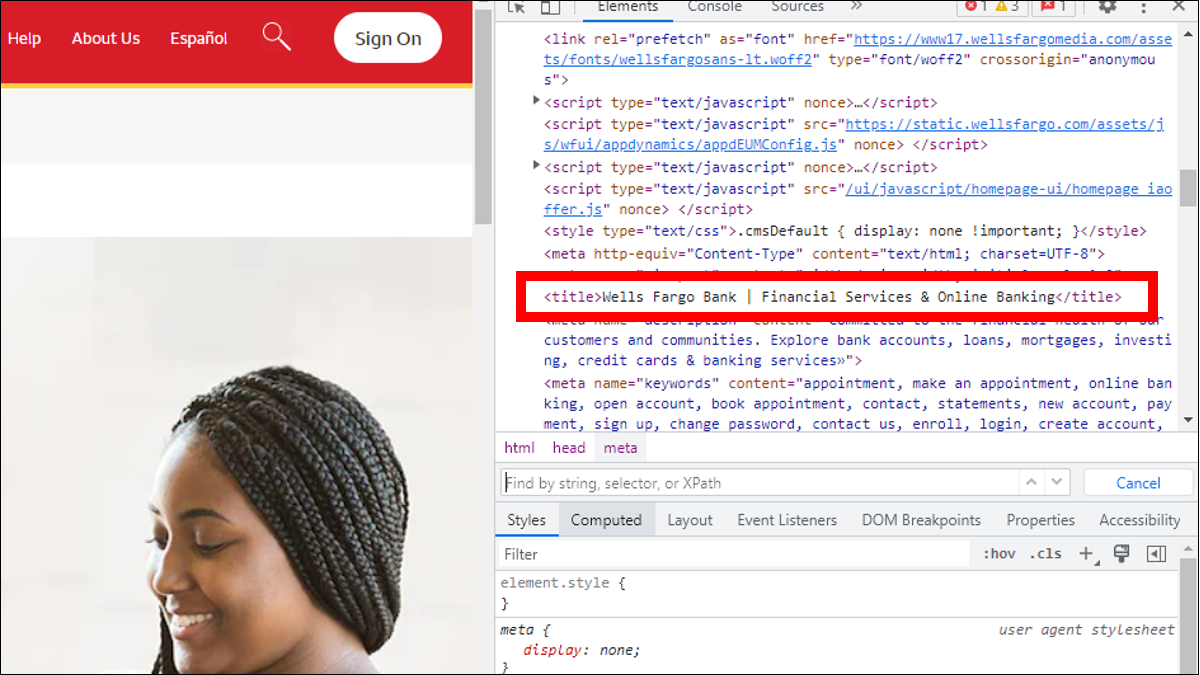The height and width of the screenshot is (675, 1200).
Task: Focus the styles Filter field
Action: 735,553
